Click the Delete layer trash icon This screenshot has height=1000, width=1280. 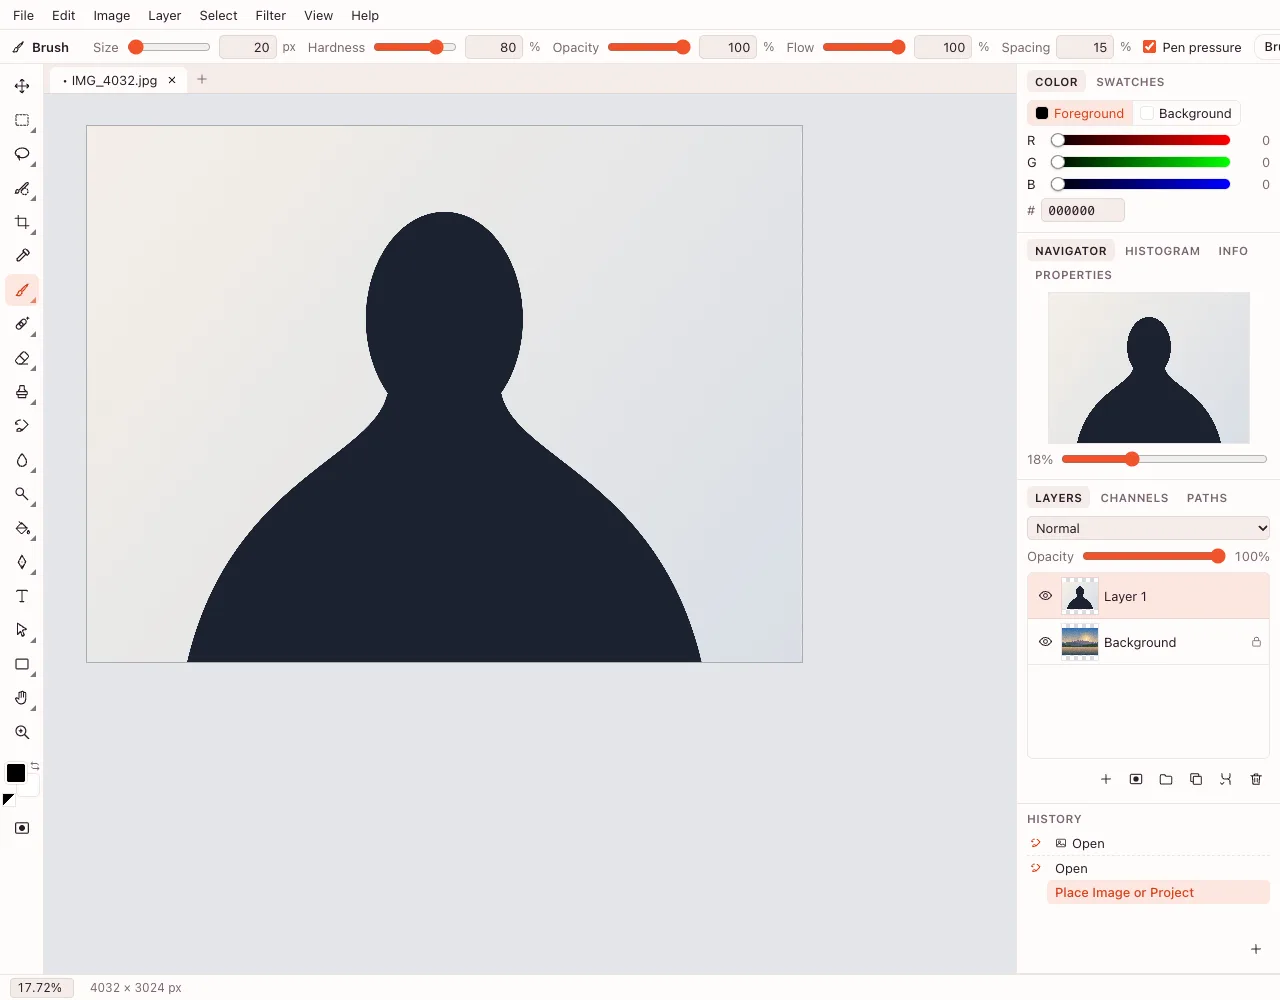click(1256, 779)
